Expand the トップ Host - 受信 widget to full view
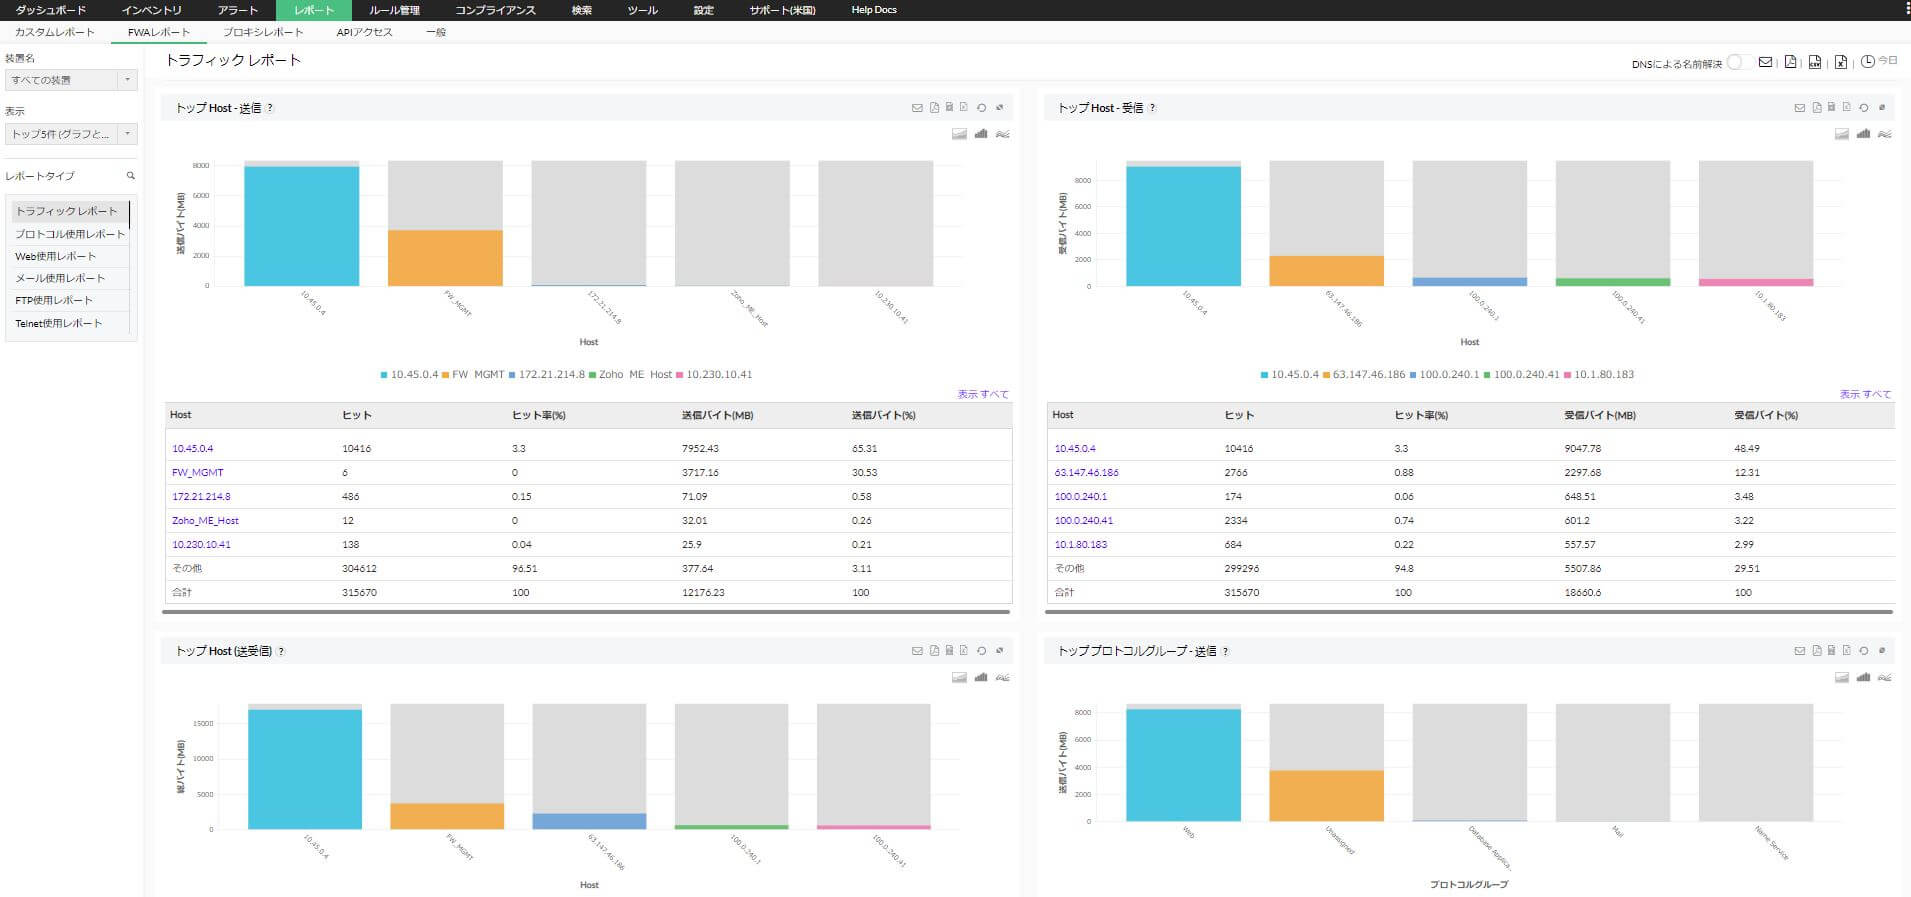The image size is (1911, 897). [x=1882, y=108]
